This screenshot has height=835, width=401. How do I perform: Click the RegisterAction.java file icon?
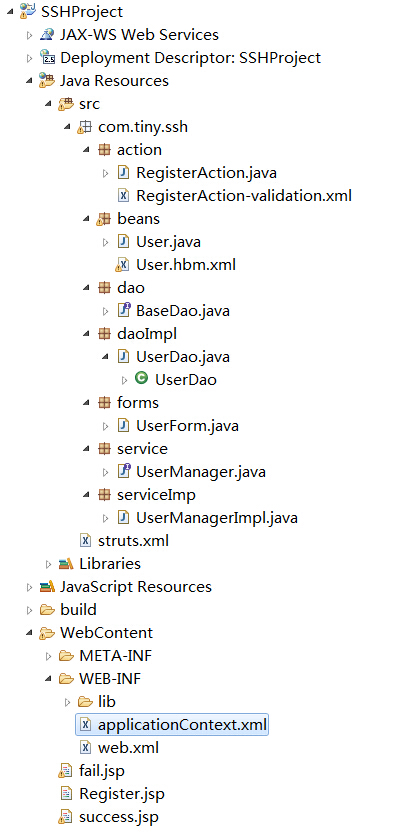(x=123, y=173)
